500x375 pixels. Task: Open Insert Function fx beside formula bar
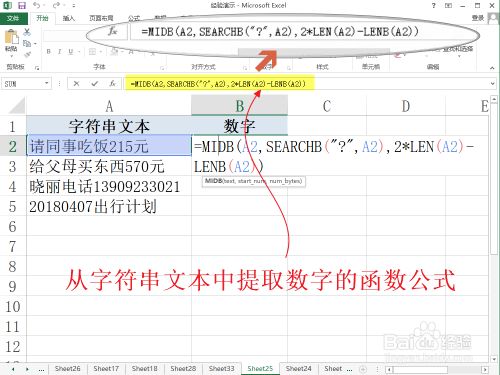coord(113,83)
